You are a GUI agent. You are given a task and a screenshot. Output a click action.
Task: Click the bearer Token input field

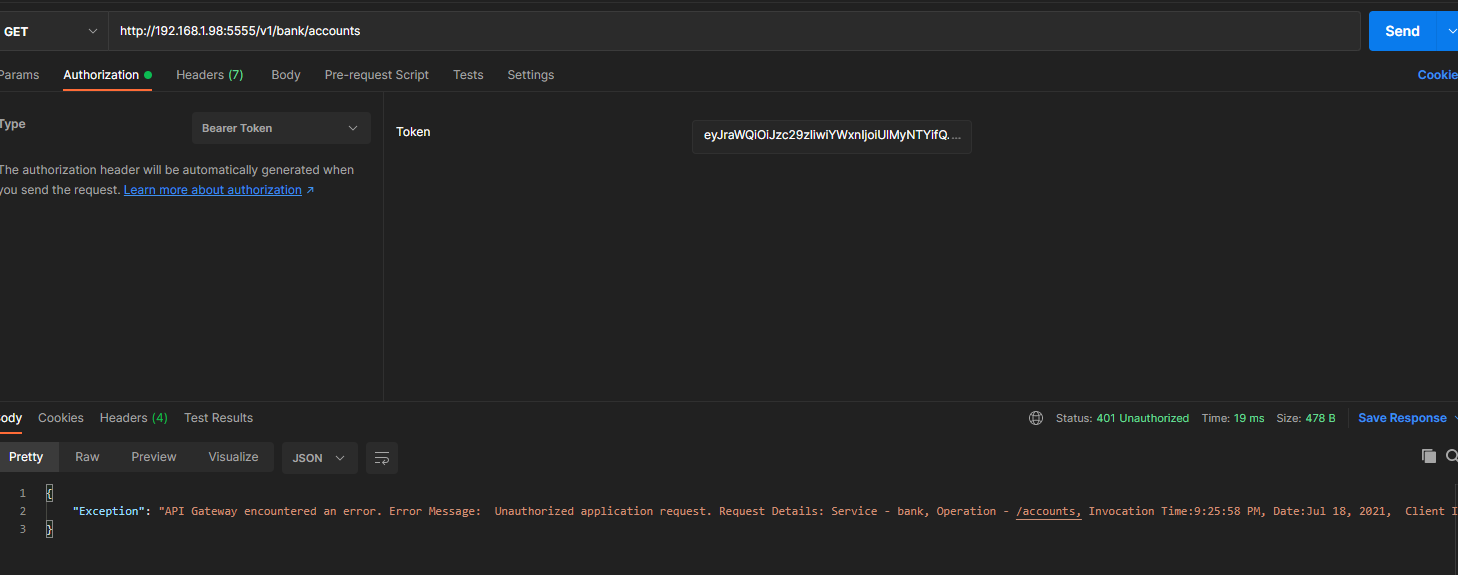[x=831, y=136]
